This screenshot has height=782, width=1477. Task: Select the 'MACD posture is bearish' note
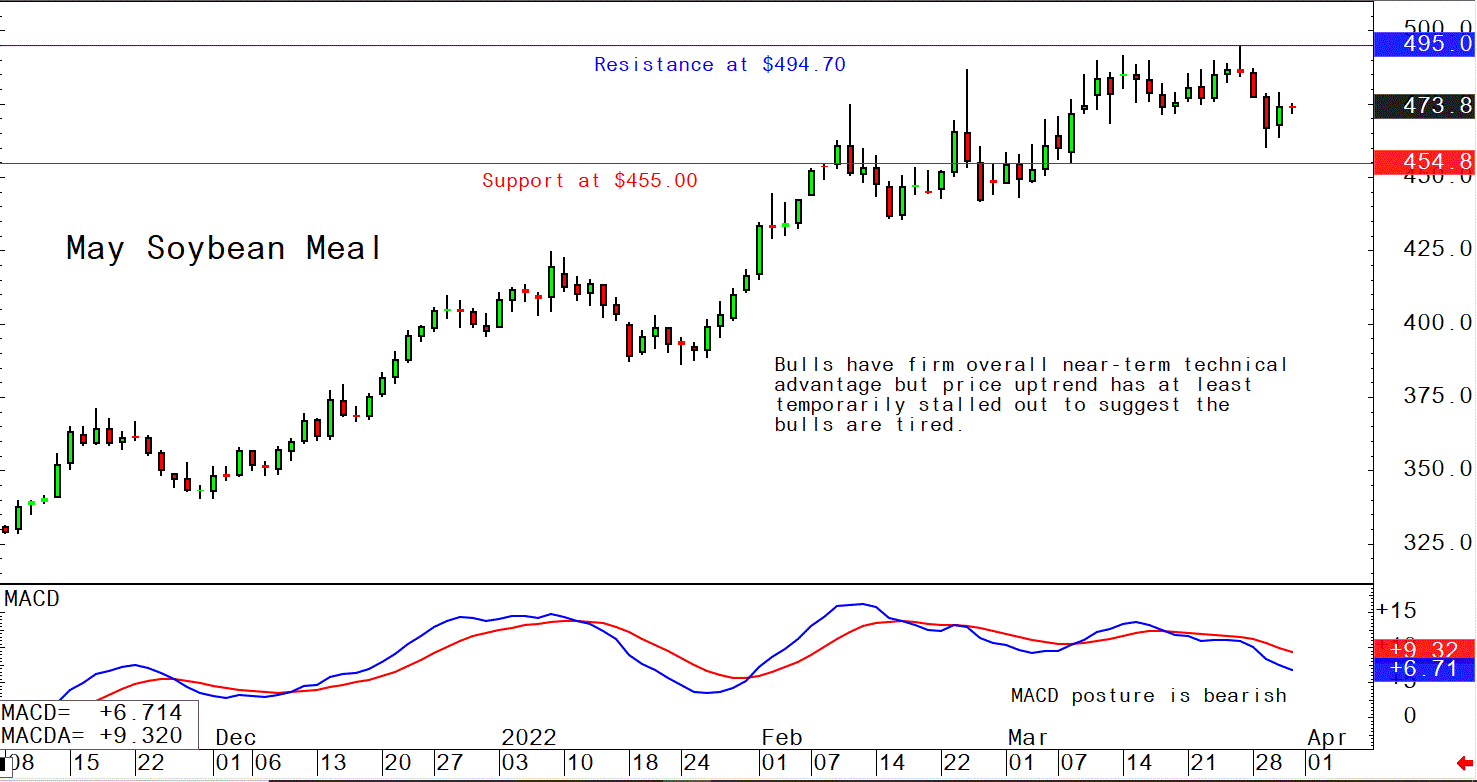pos(1148,696)
